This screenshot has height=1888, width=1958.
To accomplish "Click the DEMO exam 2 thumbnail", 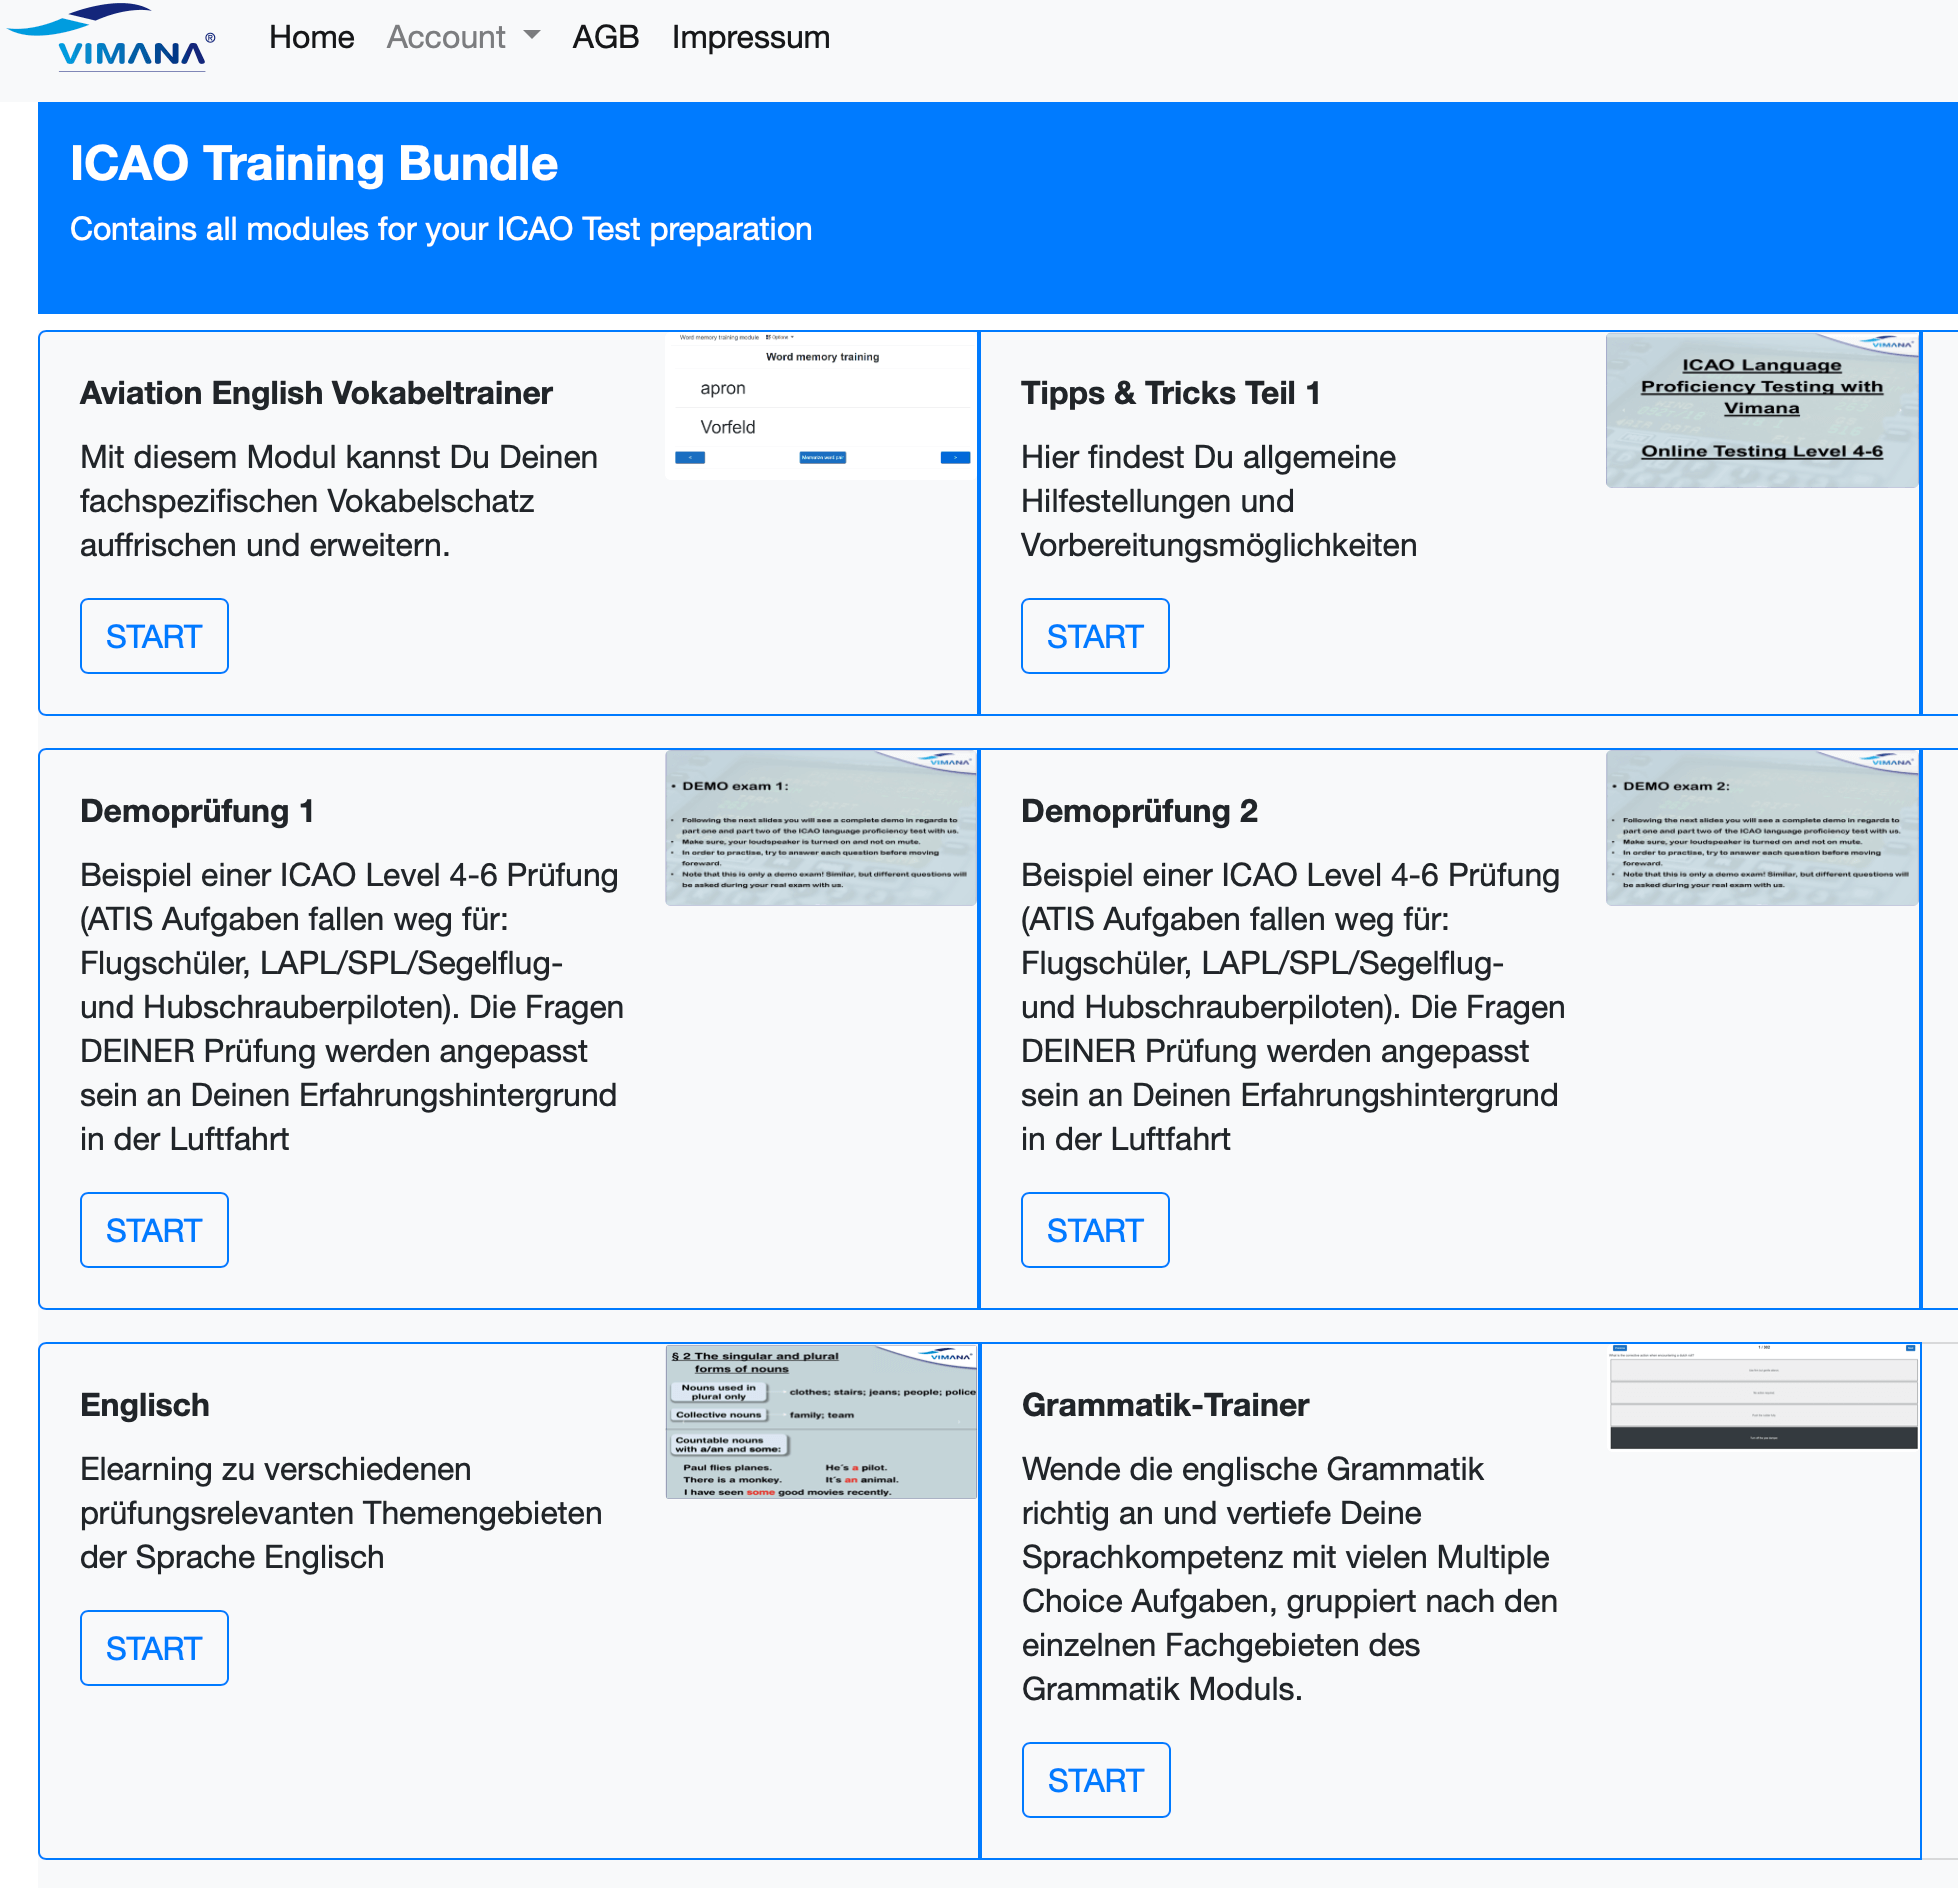I will pos(1761,828).
